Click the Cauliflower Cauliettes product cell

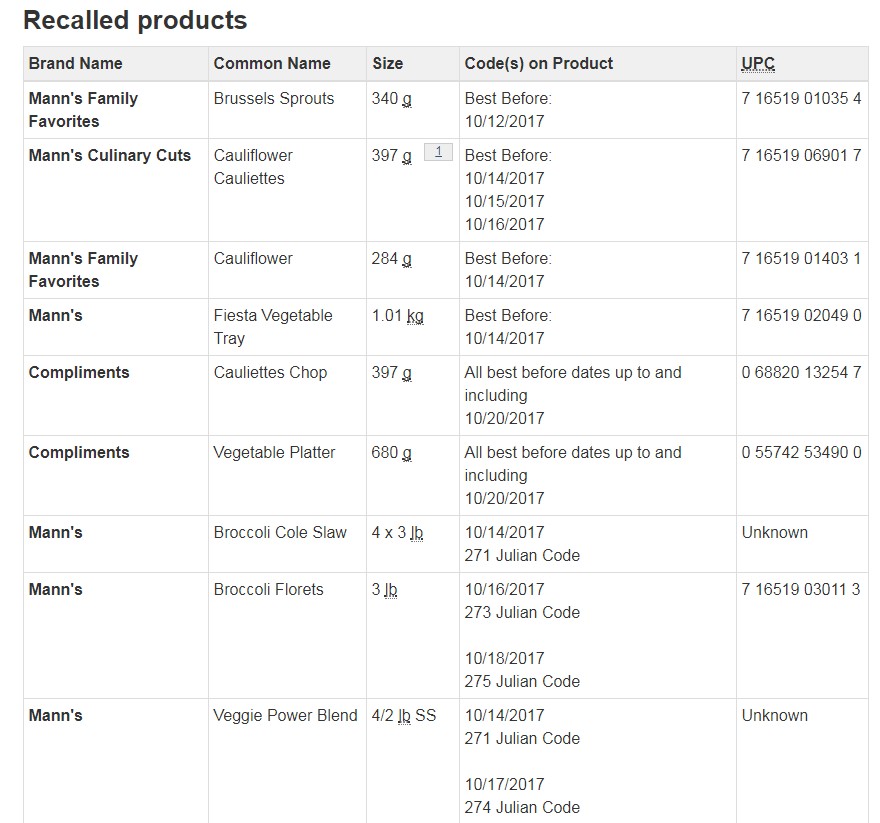pyautogui.click(x=253, y=167)
